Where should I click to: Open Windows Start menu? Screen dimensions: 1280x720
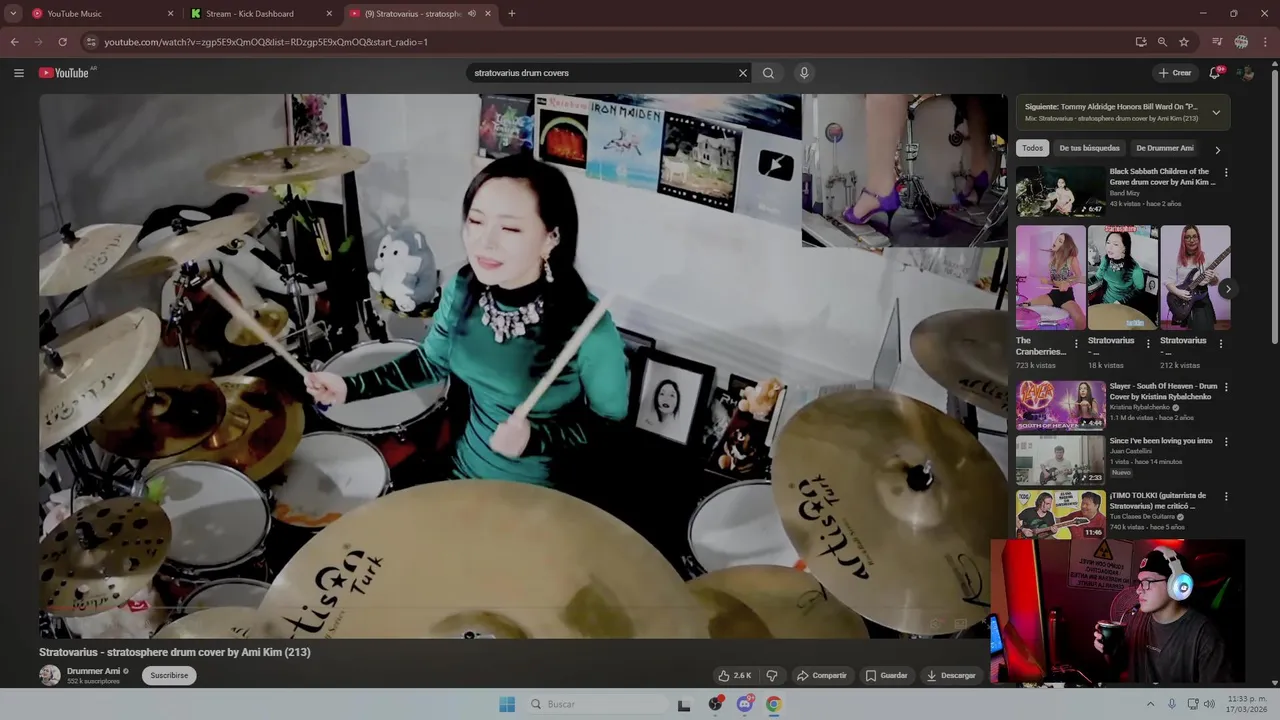coord(507,704)
